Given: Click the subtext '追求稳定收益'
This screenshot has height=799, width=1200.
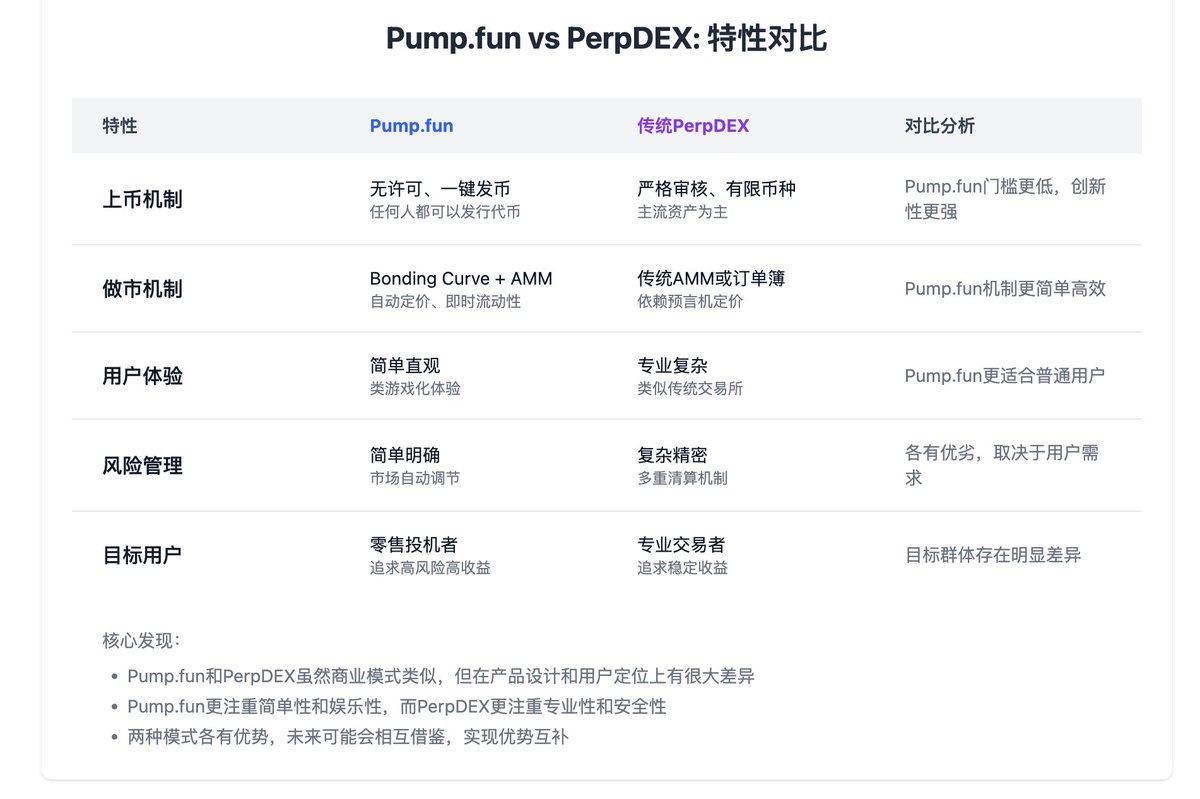Looking at the screenshot, I should pyautogui.click(x=682, y=567).
